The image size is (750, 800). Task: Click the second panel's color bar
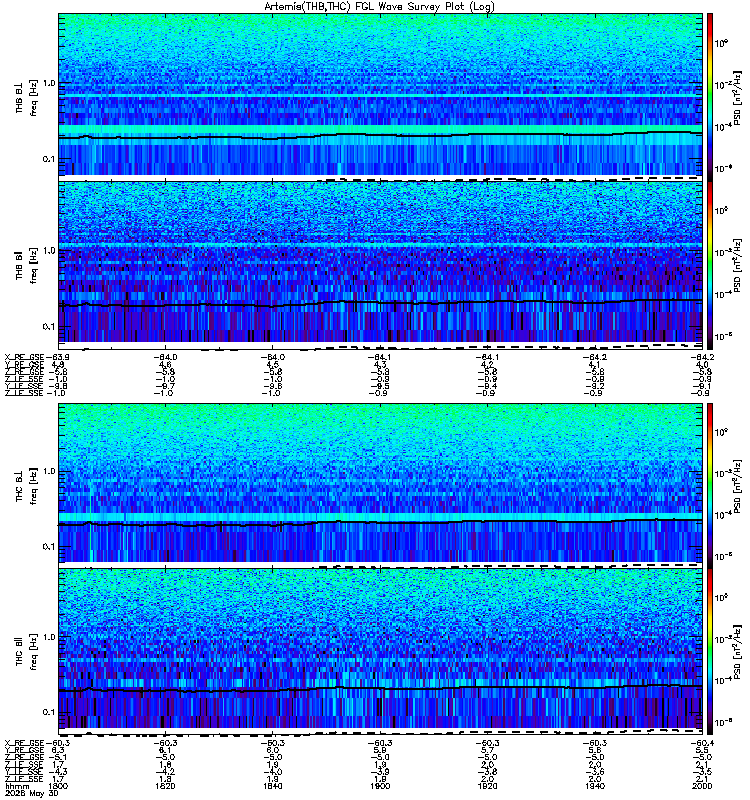pyautogui.click(x=710, y=264)
